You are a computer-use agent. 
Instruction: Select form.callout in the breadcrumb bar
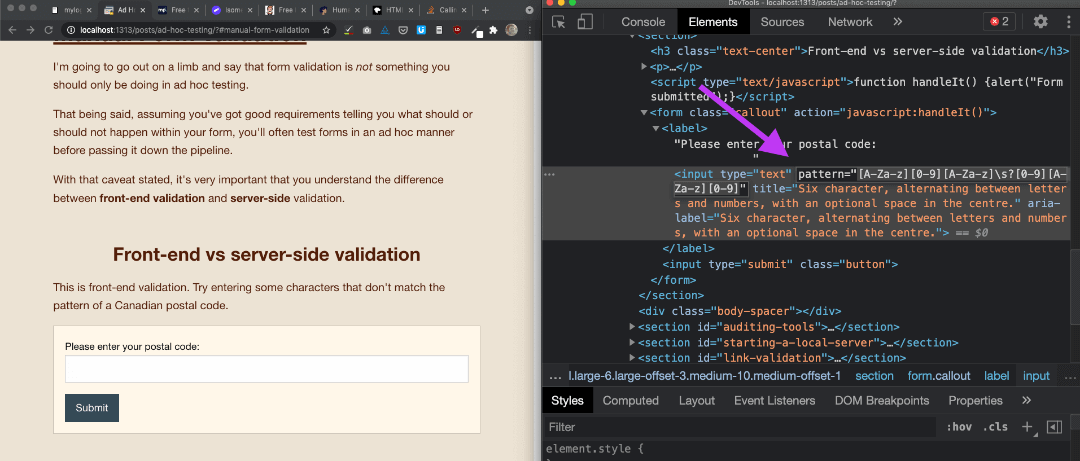(939, 376)
